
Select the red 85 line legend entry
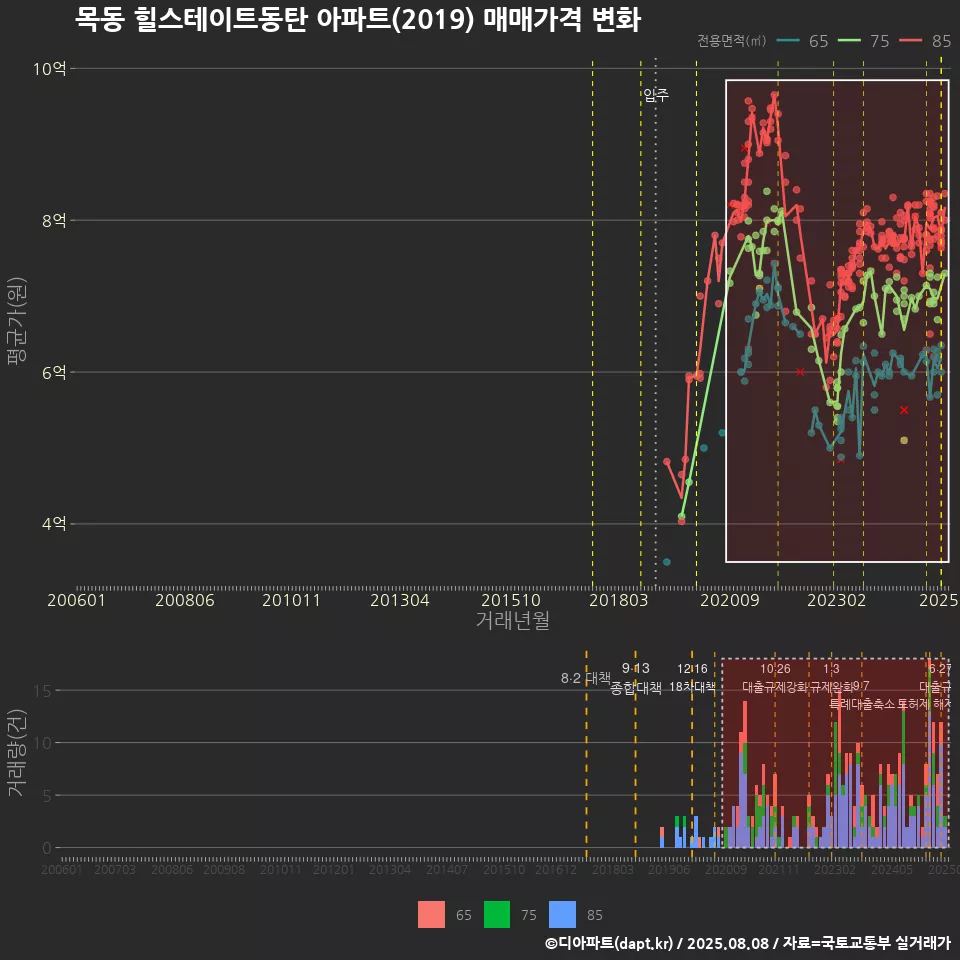tap(925, 41)
